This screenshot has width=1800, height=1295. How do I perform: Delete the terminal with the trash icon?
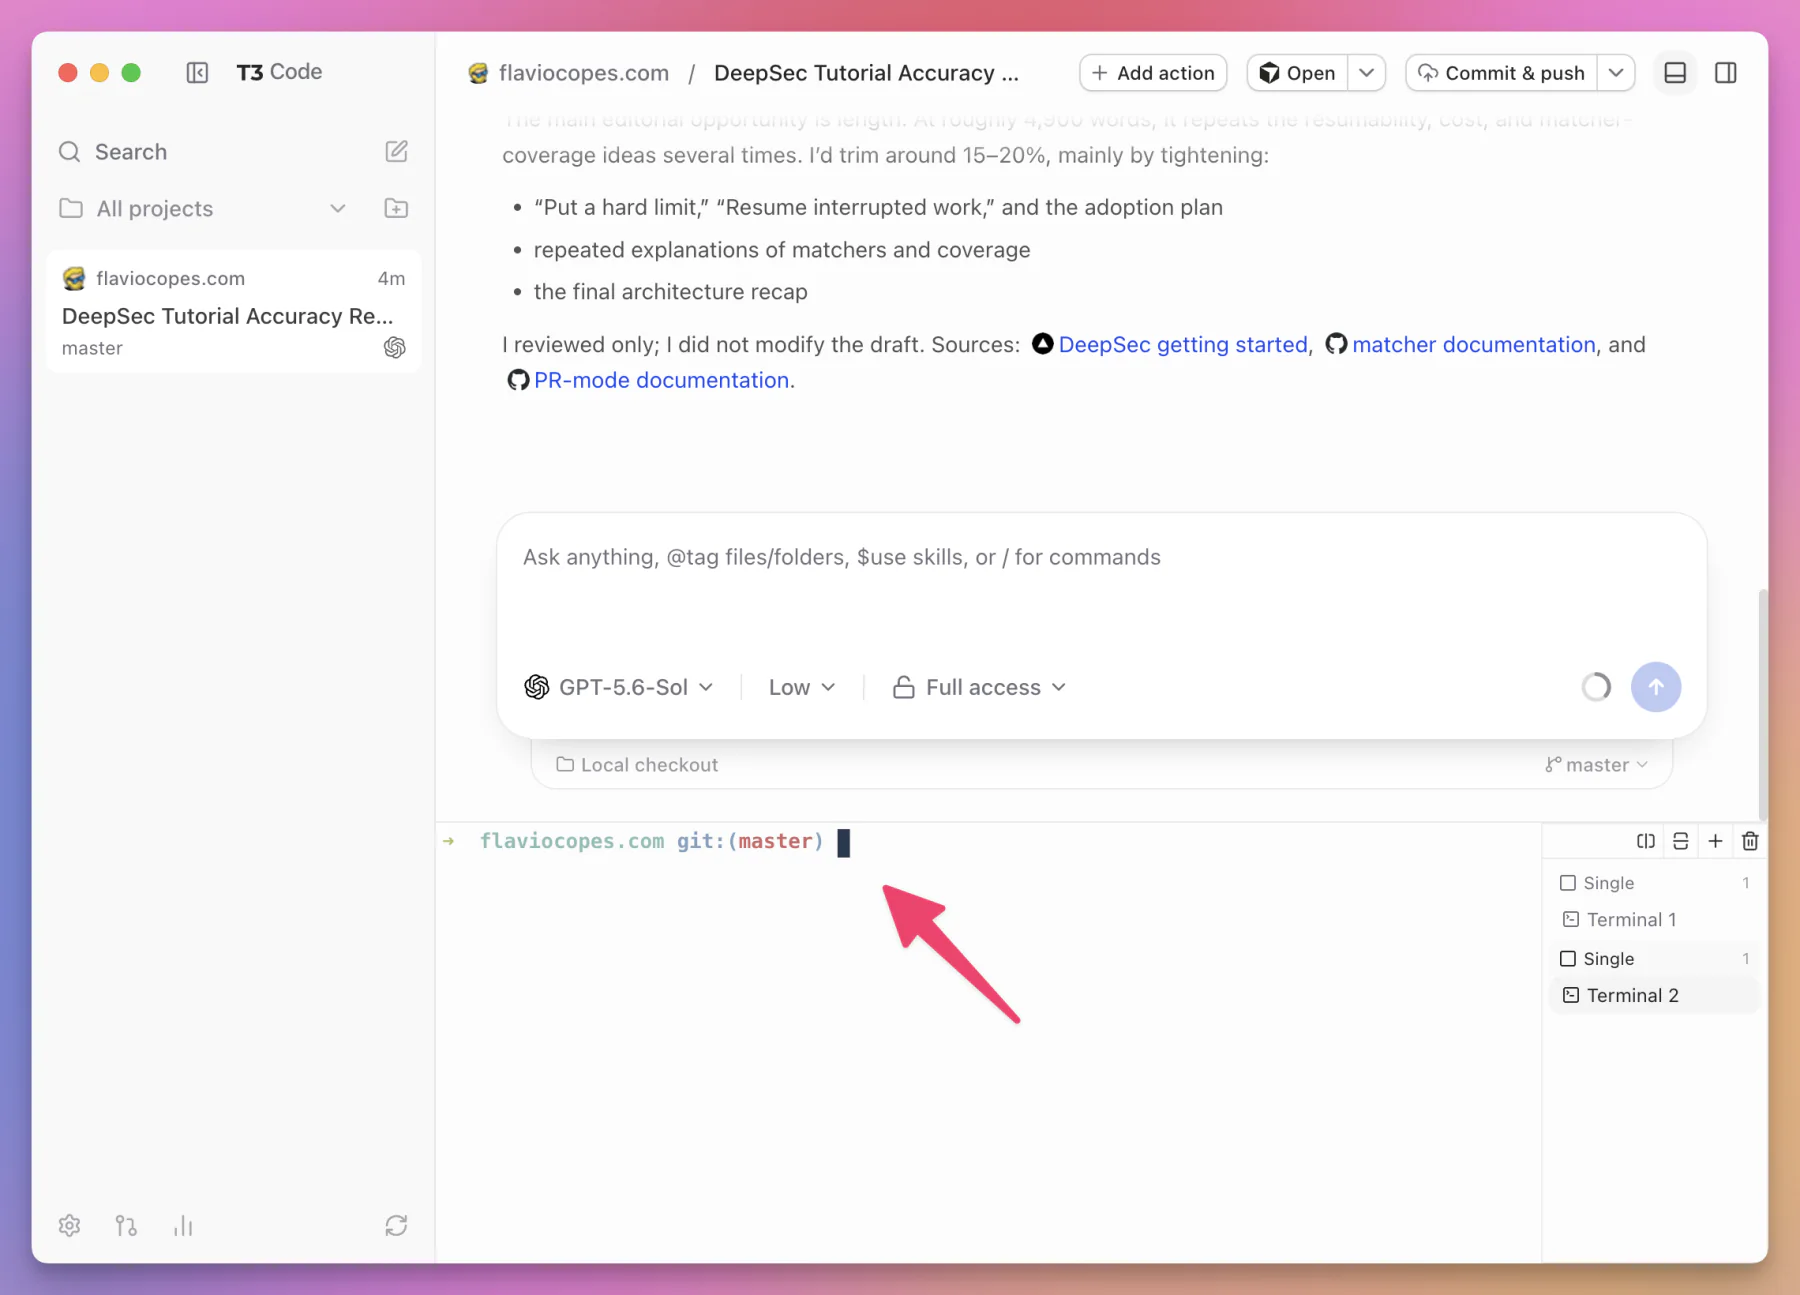pyautogui.click(x=1750, y=841)
